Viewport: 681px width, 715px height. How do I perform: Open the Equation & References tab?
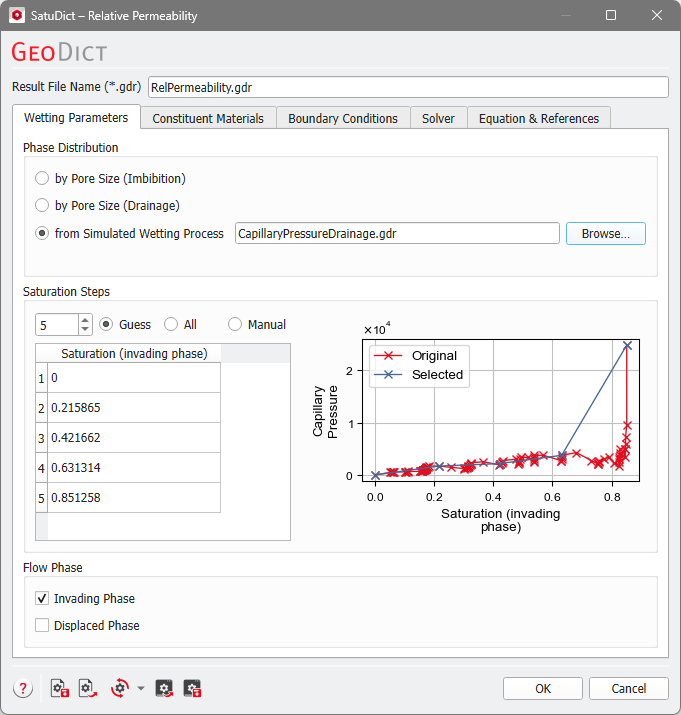[x=539, y=119]
